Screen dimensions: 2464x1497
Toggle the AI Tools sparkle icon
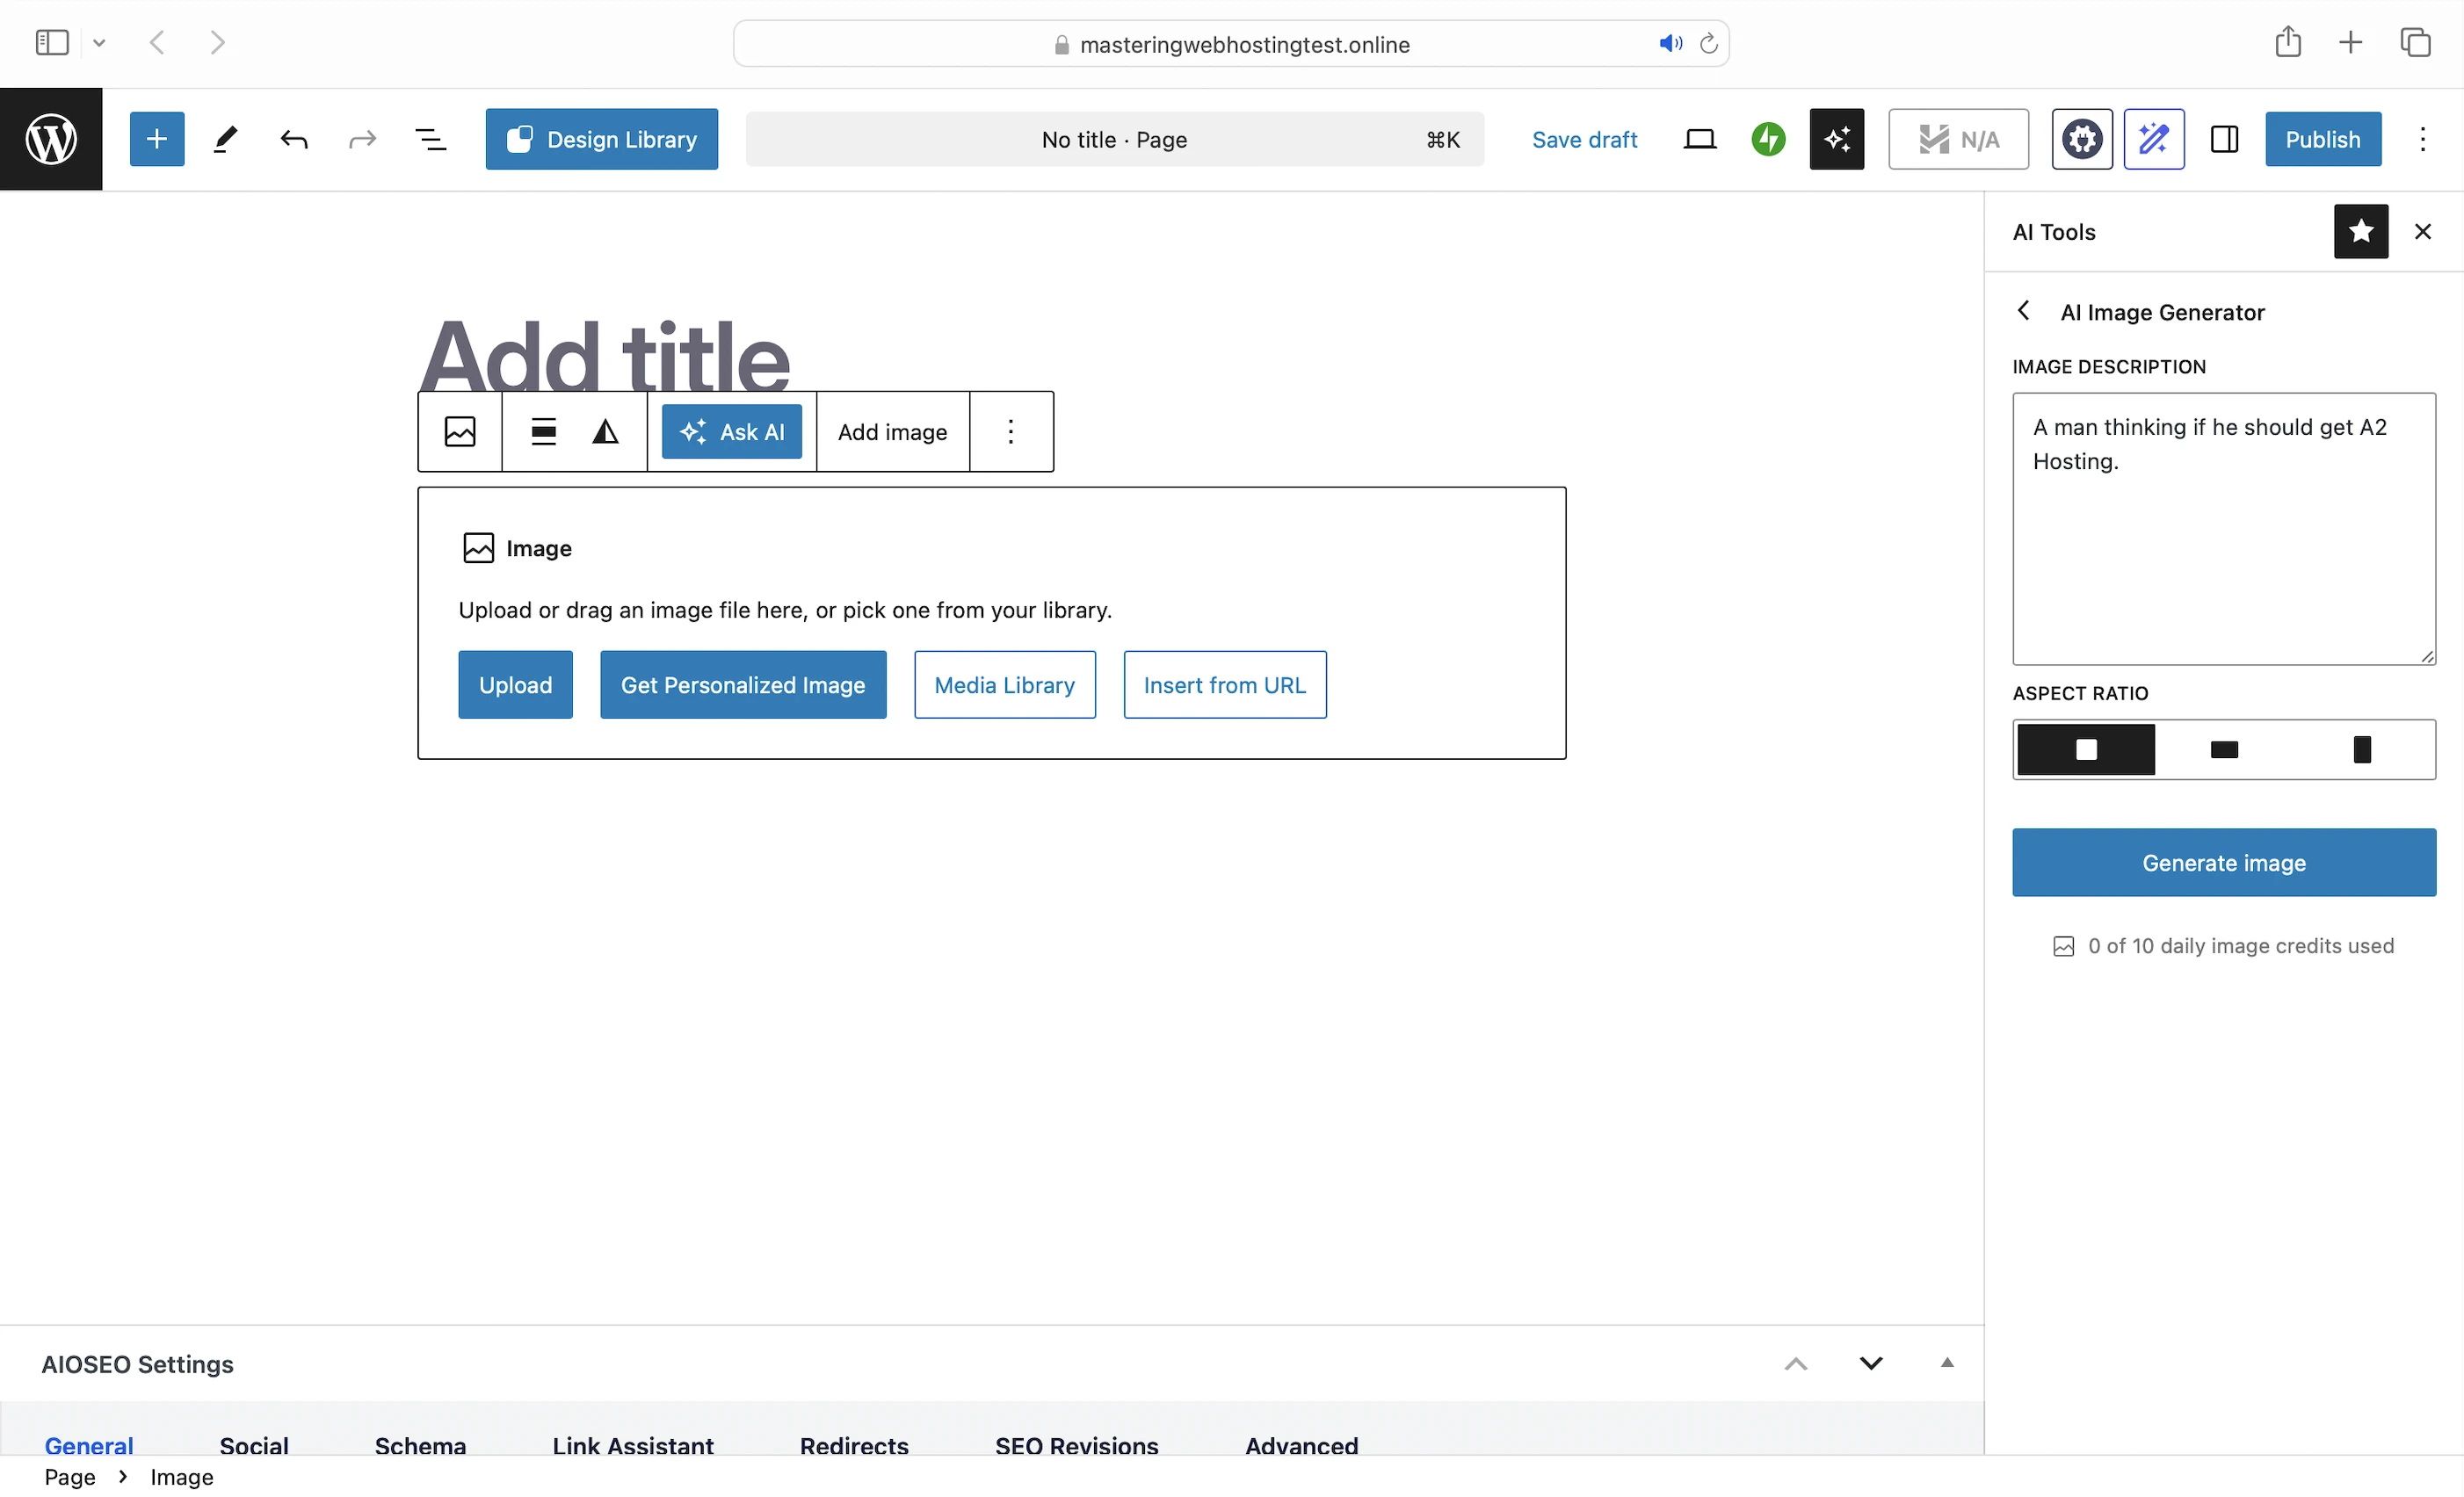click(1836, 139)
